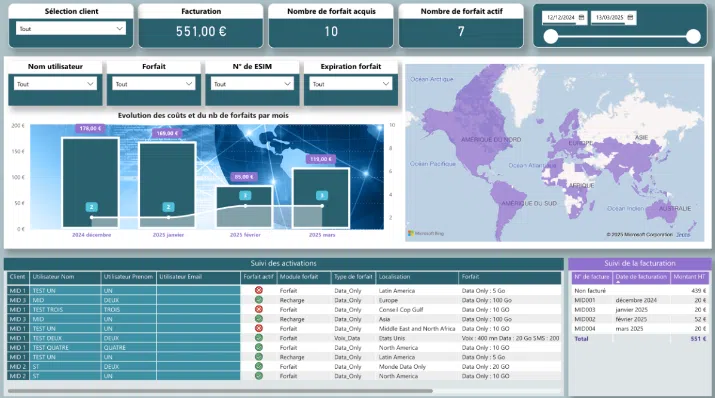Click the red status icon in Middle East row
This screenshot has width=715, height=398.
click(259, 328)
